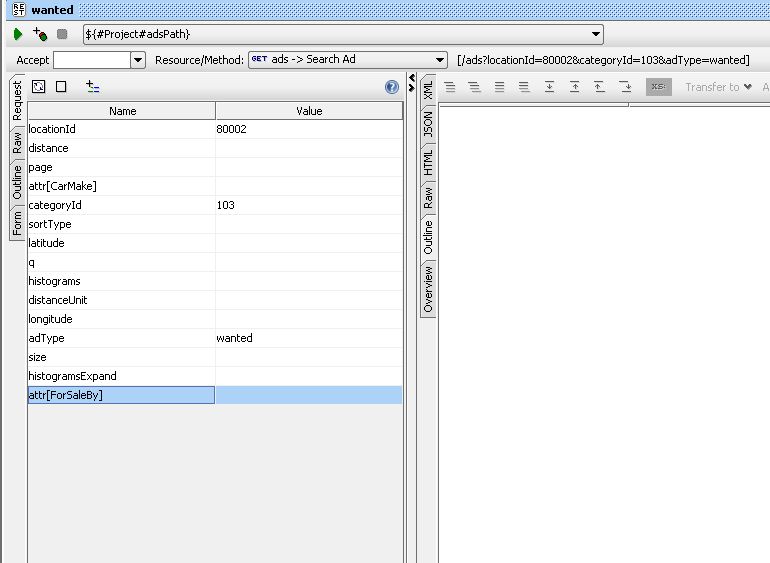Switch to the request Form tab
This screenshot has width=770, height=563.
click(17, 224)
